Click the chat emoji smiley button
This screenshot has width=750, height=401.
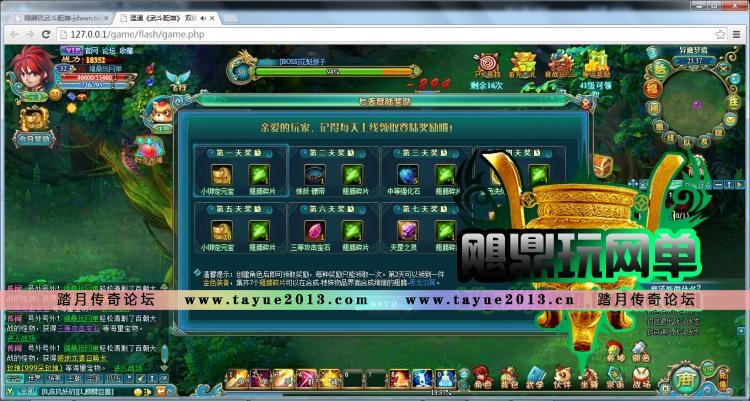tap(138, 392)
